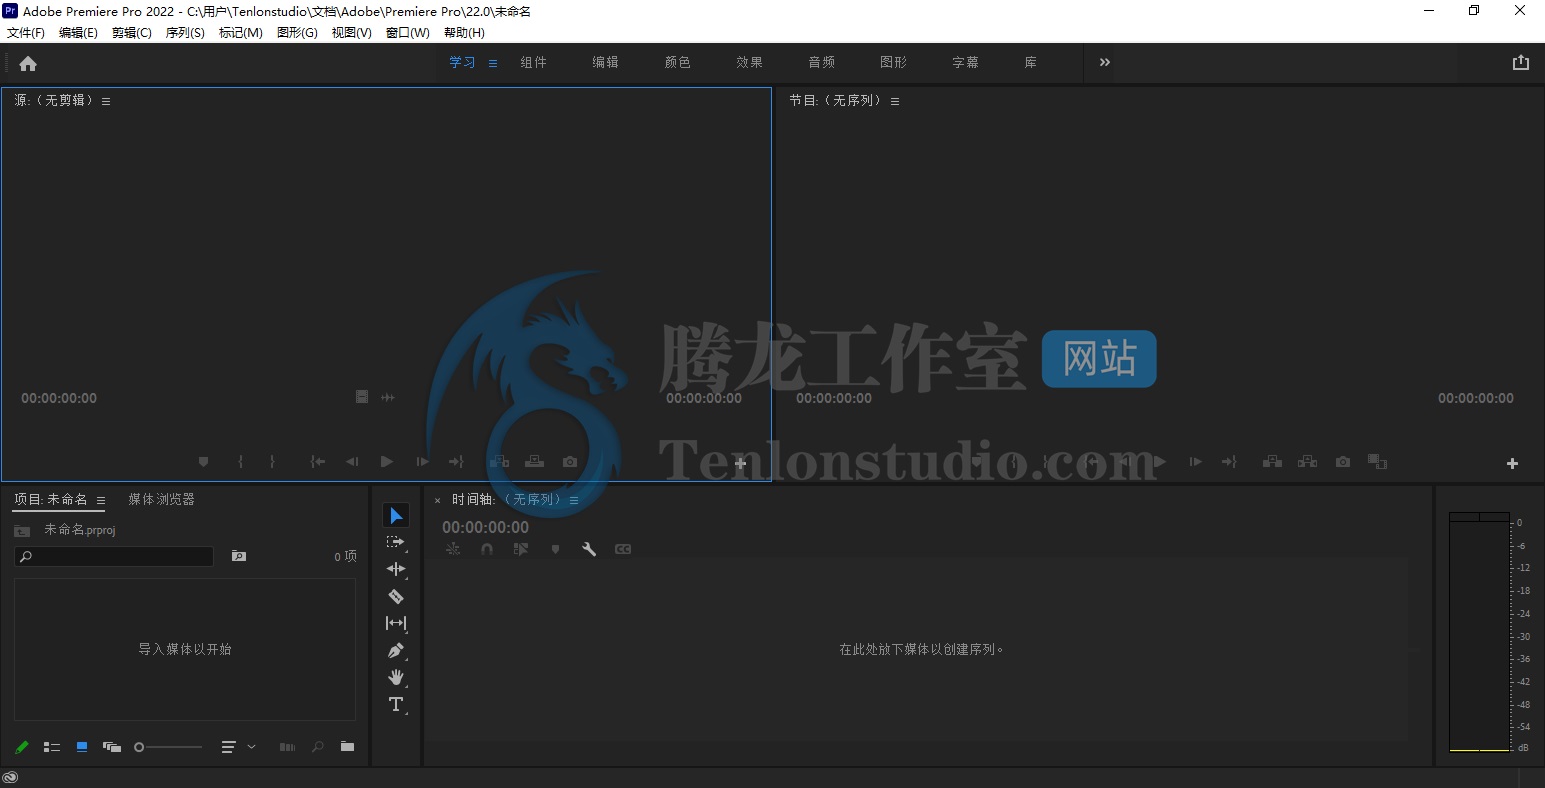This screenshot has width=1545, height=788.
Task: Click Insert button in Source monitor
Action: click(x=499, y=461)
